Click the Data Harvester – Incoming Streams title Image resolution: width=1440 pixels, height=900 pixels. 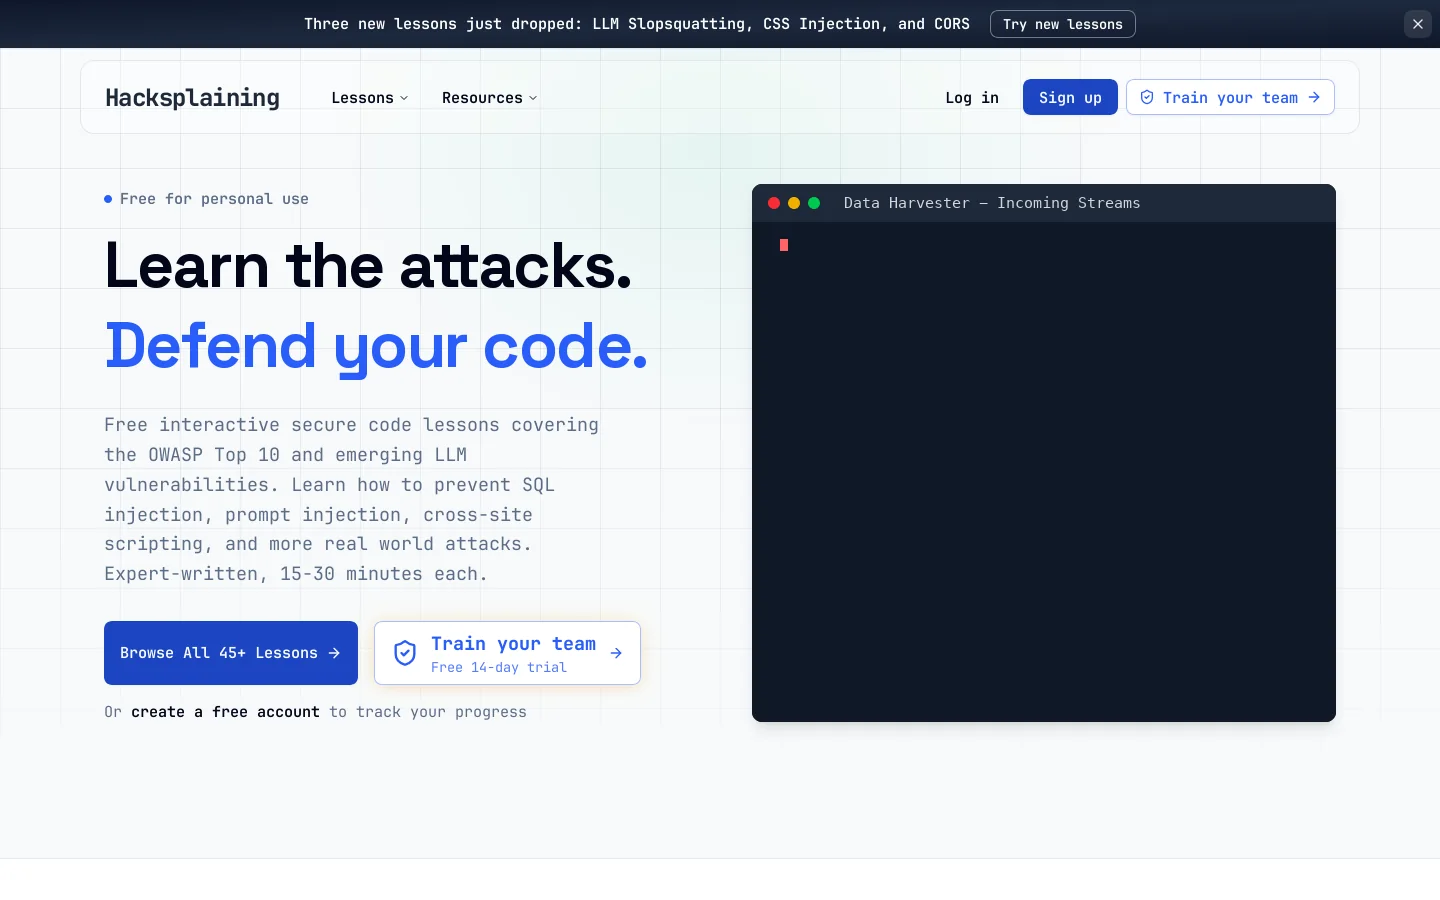(x=992, y=203)
